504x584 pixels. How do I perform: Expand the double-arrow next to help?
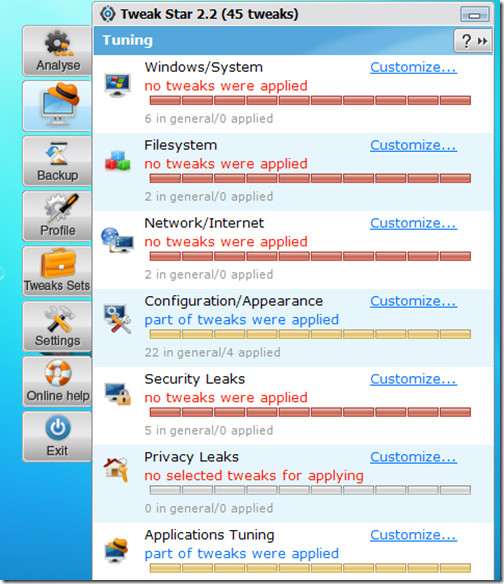coord(483,41)
